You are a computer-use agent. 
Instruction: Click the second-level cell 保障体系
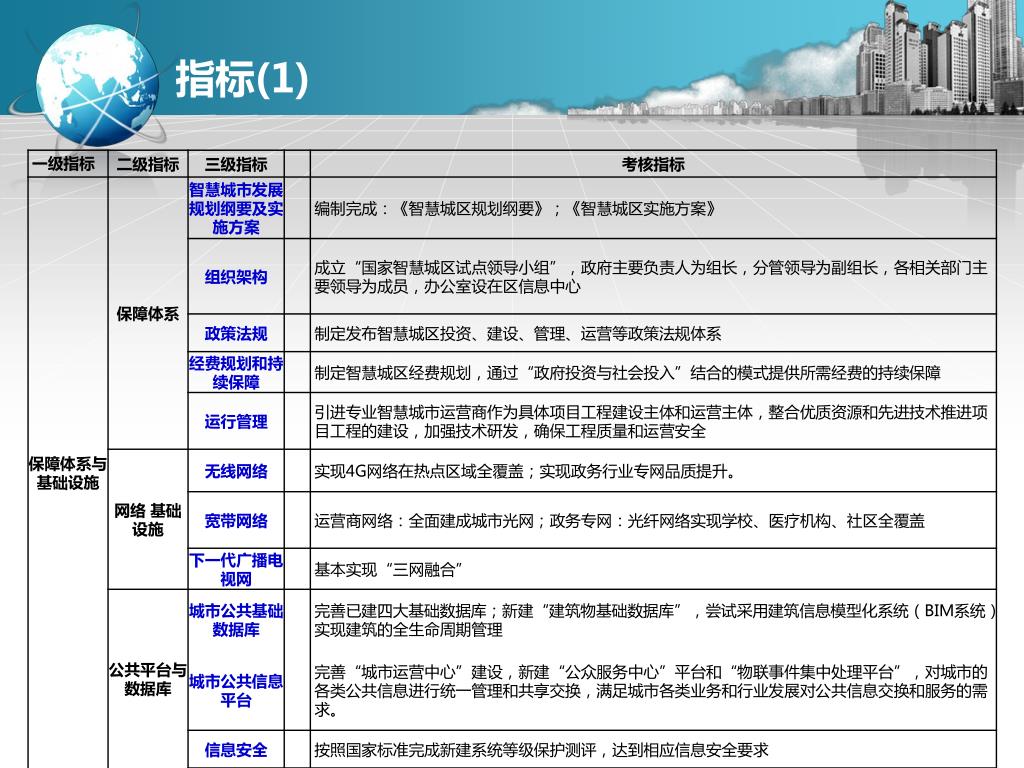point(148,314)
